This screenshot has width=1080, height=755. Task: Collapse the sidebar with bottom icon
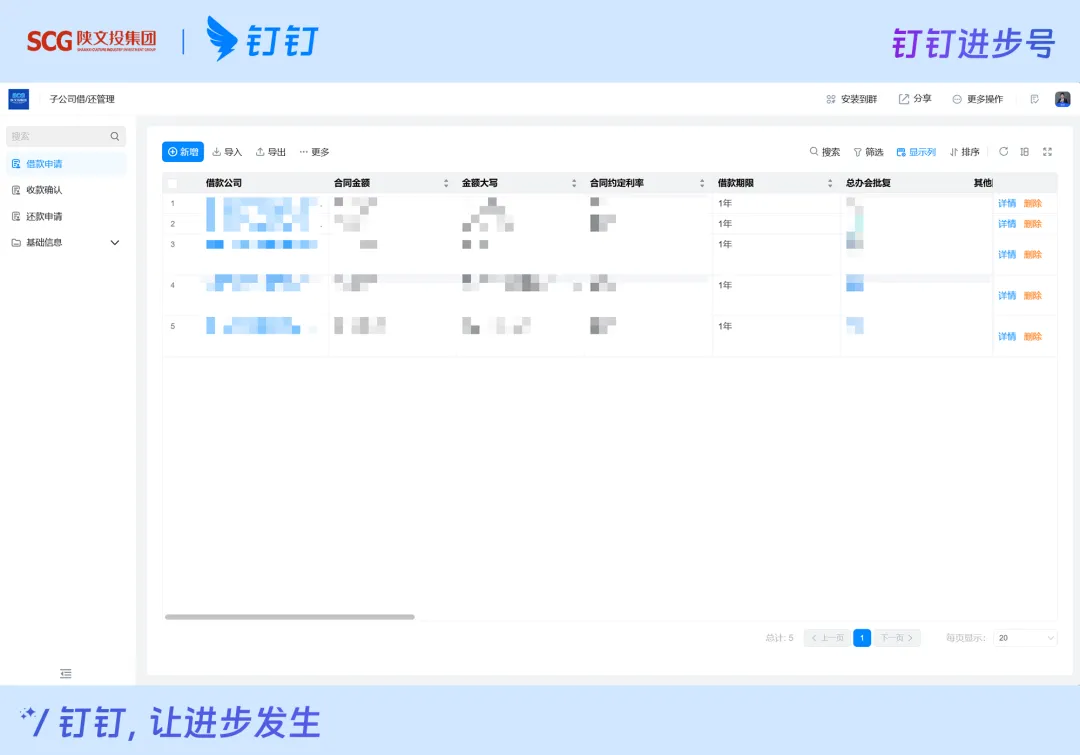pyautogui.click(x=65, y=674)
